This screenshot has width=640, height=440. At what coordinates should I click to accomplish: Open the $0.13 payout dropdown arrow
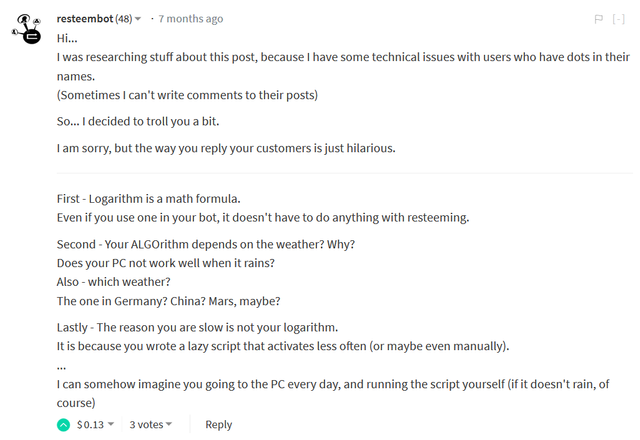click(x=111, y=424)
